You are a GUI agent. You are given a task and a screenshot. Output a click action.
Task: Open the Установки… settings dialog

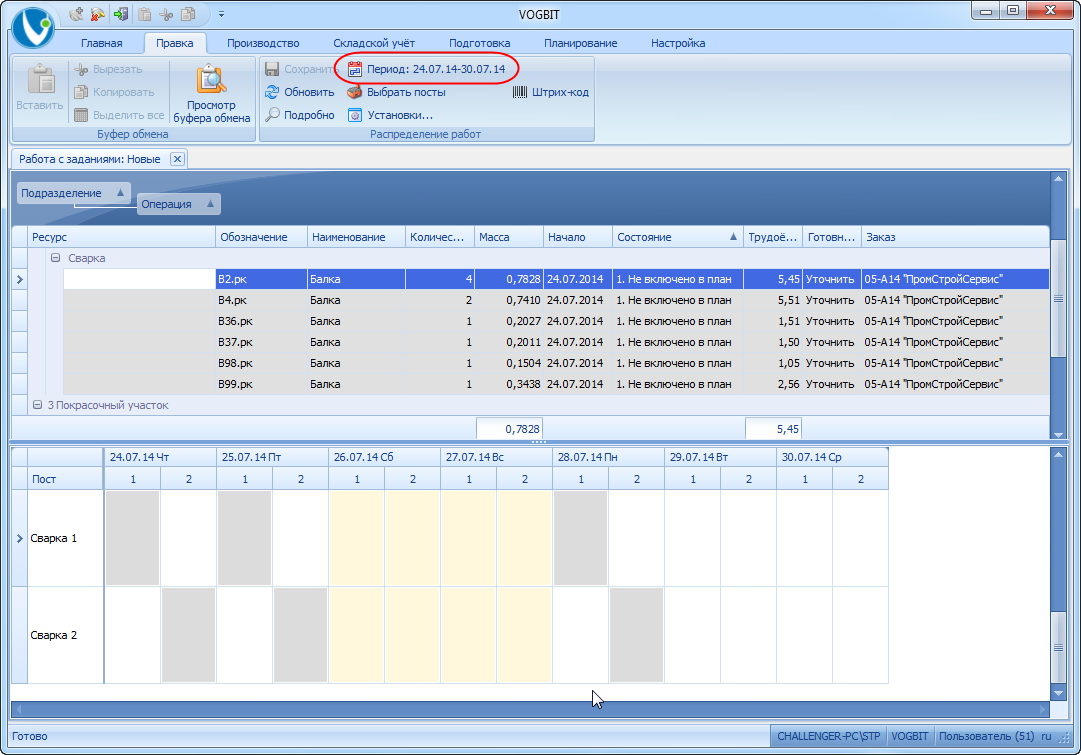390,115
